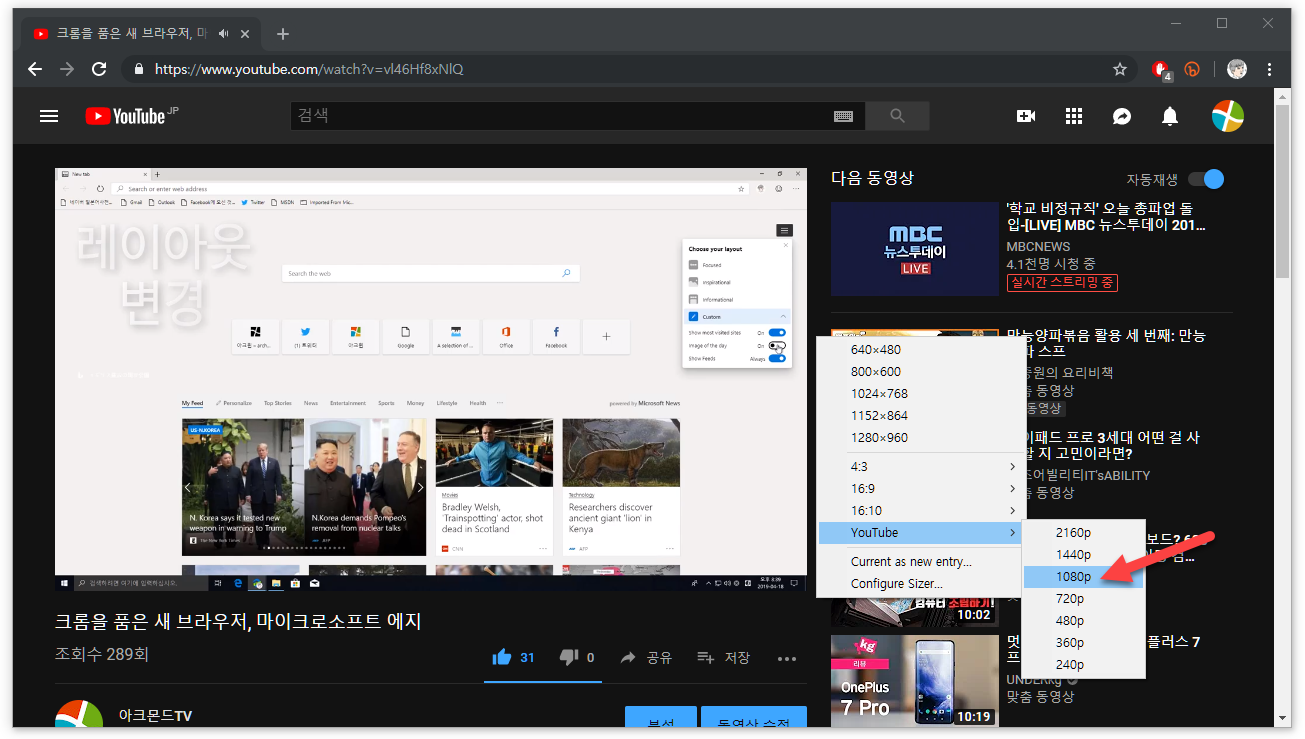Open Chrome's three-dot menu
This screenshot has width=1305, height=739.
coord(1269,69)
